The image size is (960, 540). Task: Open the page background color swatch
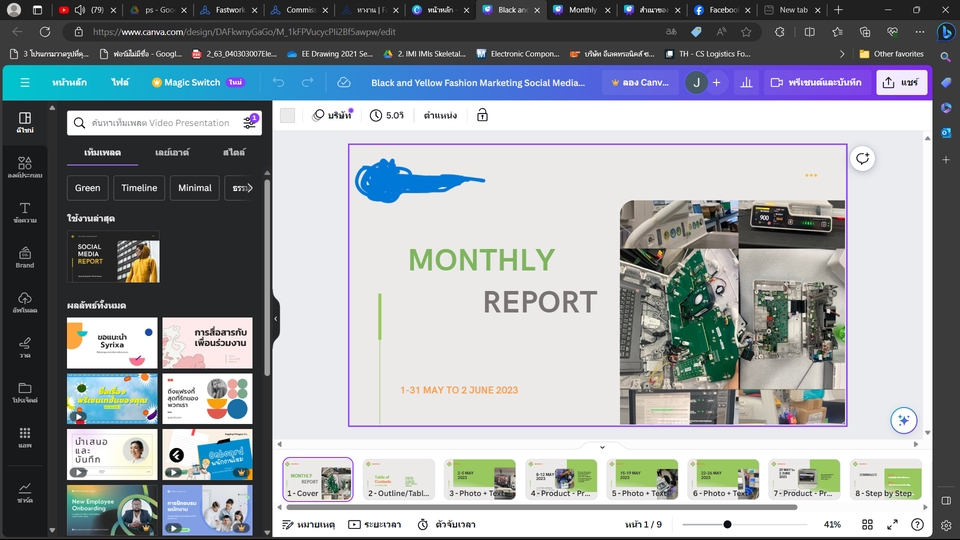[x=288, y=115]
